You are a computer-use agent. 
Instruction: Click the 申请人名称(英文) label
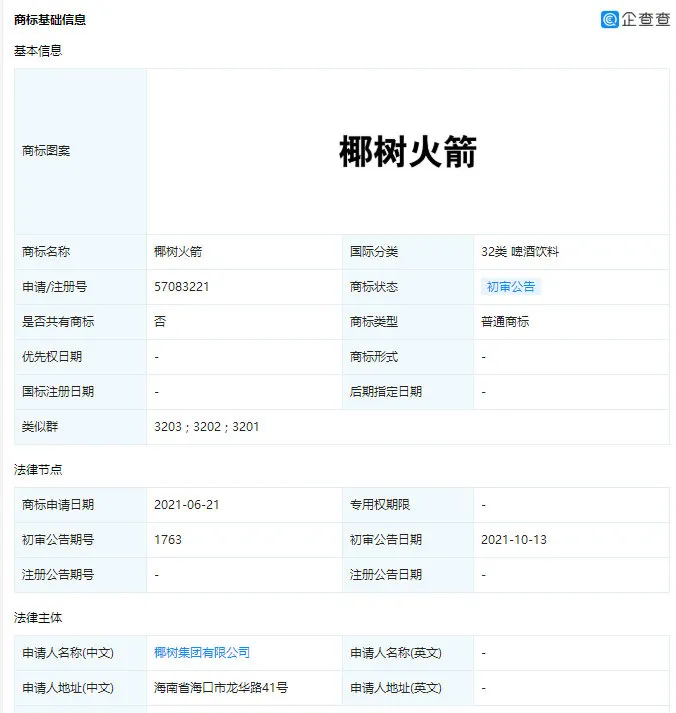pos(396,653)
